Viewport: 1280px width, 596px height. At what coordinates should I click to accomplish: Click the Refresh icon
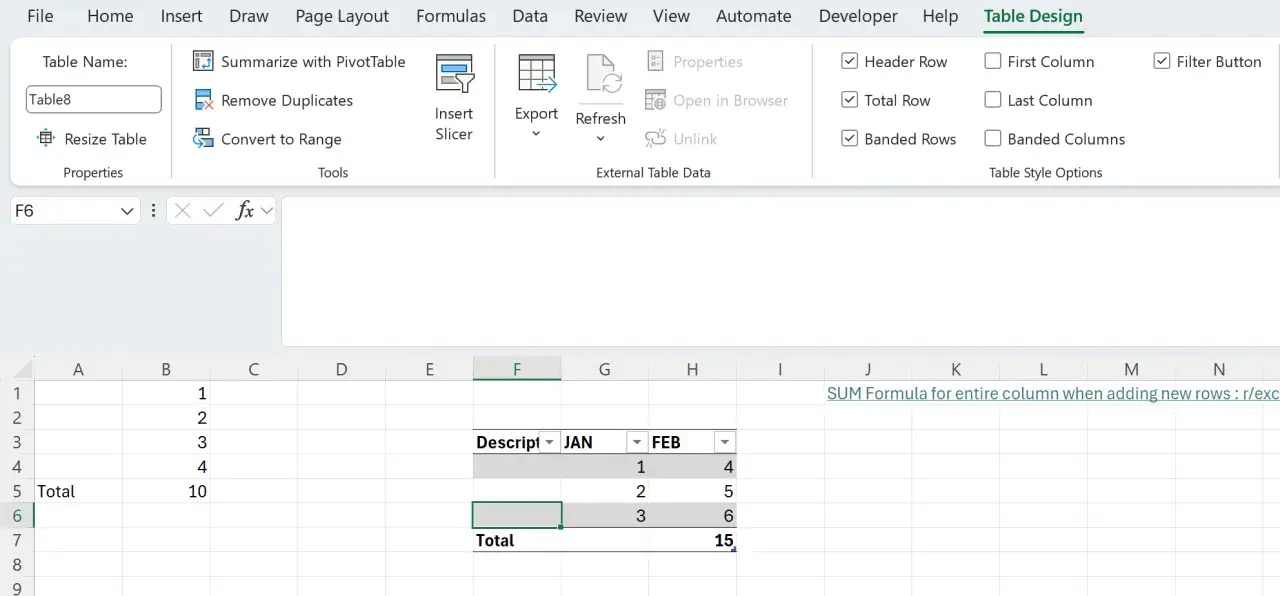click(x=602, y=76)
